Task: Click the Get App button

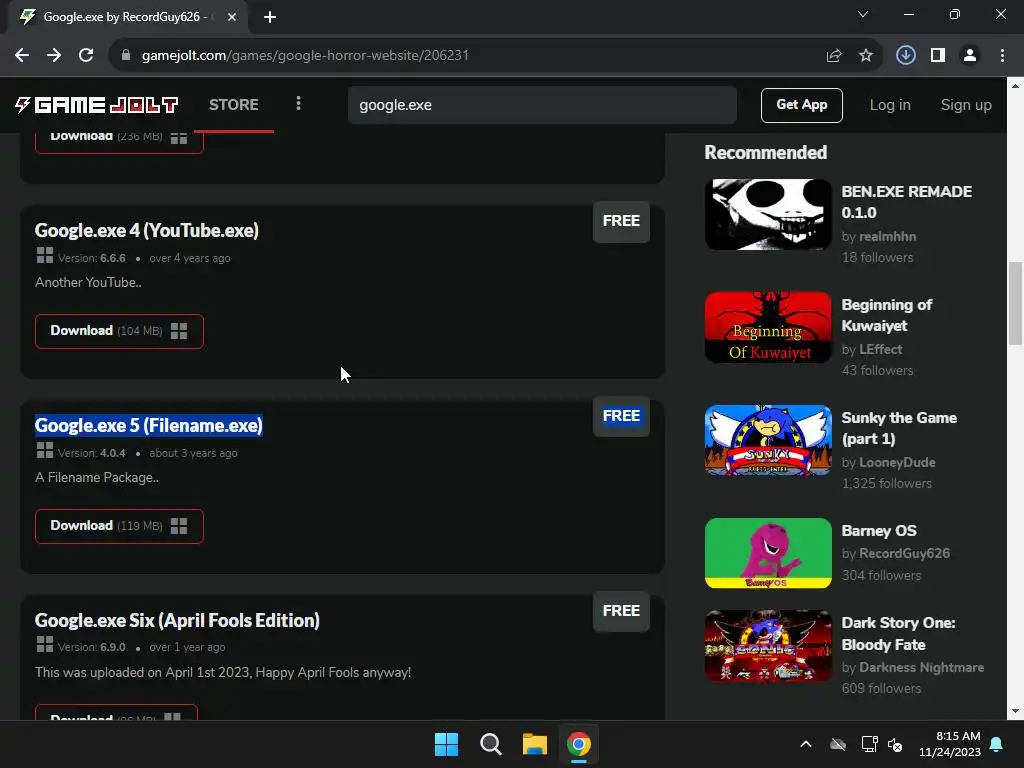Action: click(801, 105)
